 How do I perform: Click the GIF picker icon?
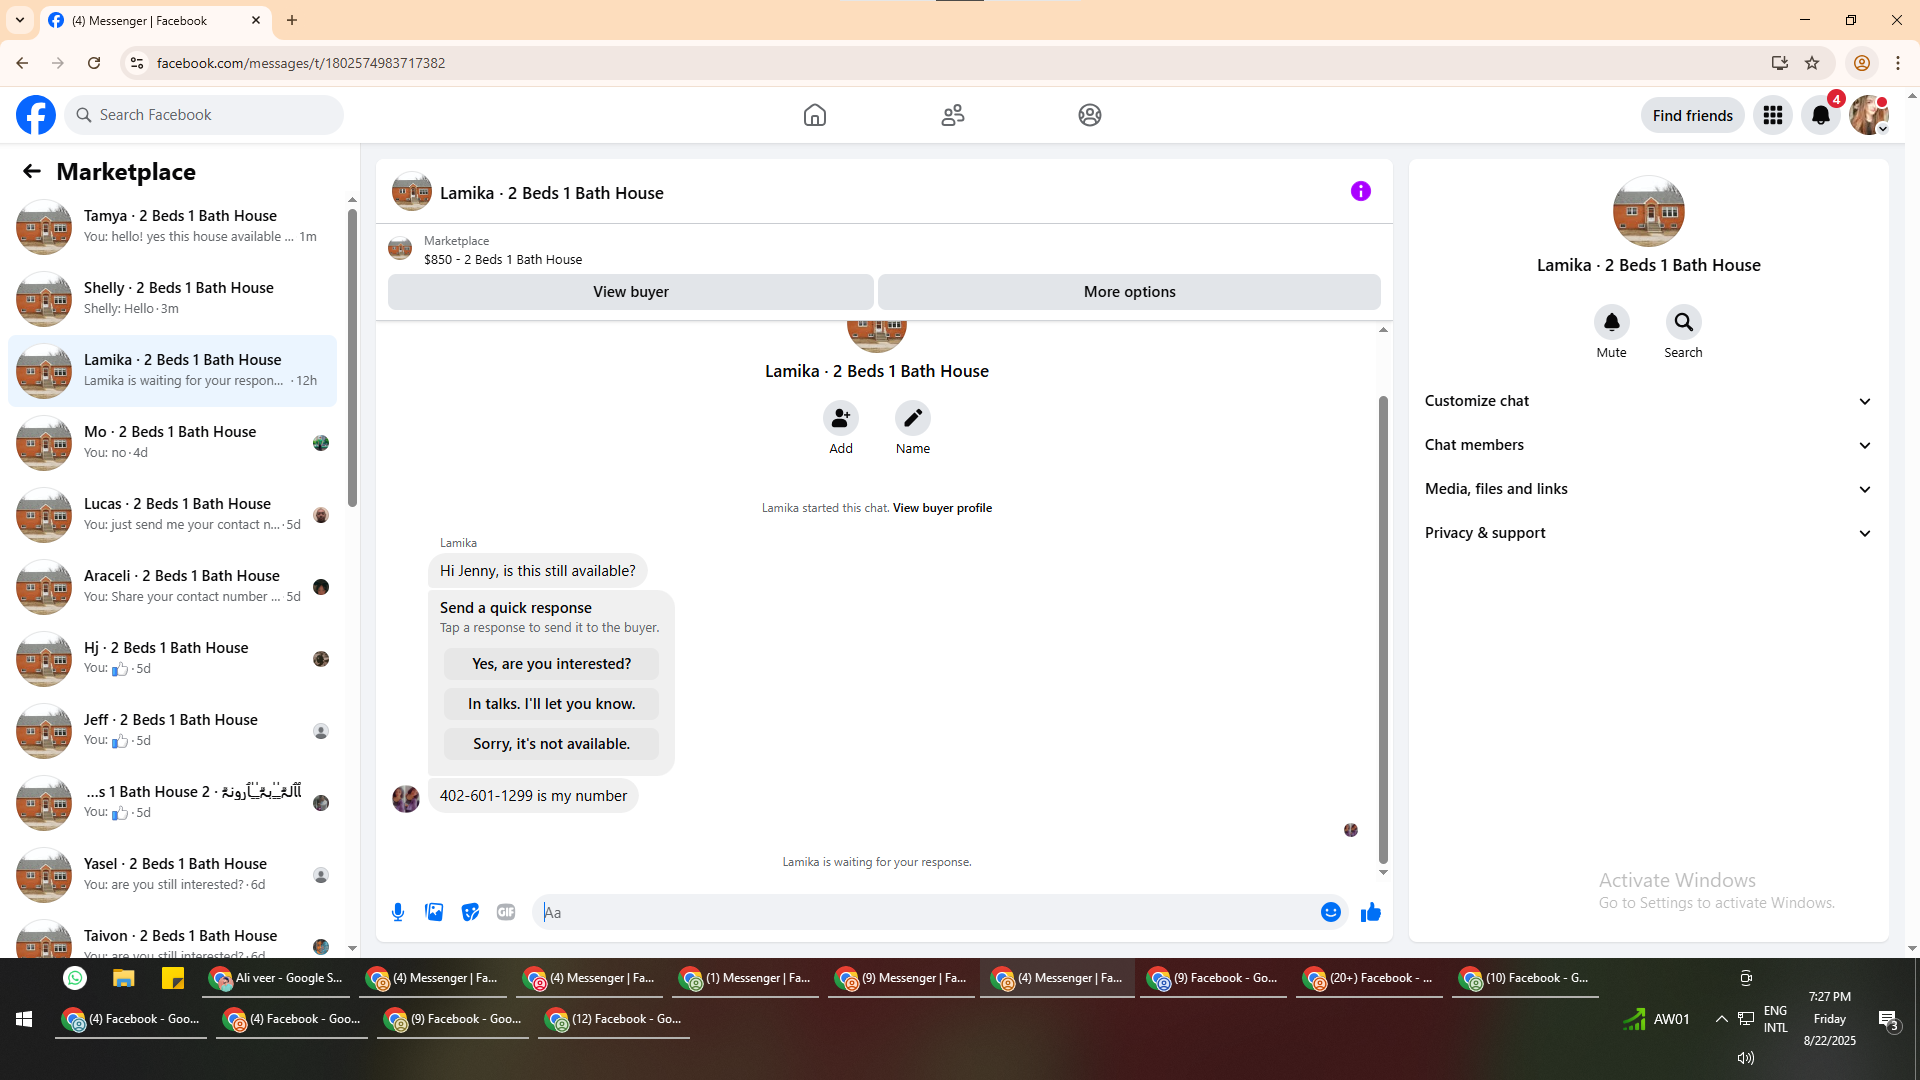(506, 912)
